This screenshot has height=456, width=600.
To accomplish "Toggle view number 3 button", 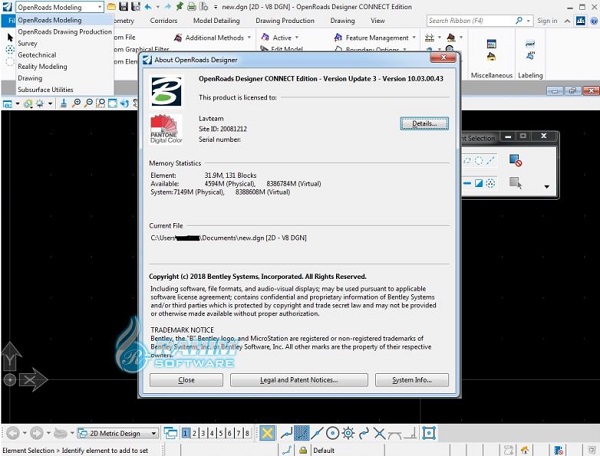I will pos(203,433).
